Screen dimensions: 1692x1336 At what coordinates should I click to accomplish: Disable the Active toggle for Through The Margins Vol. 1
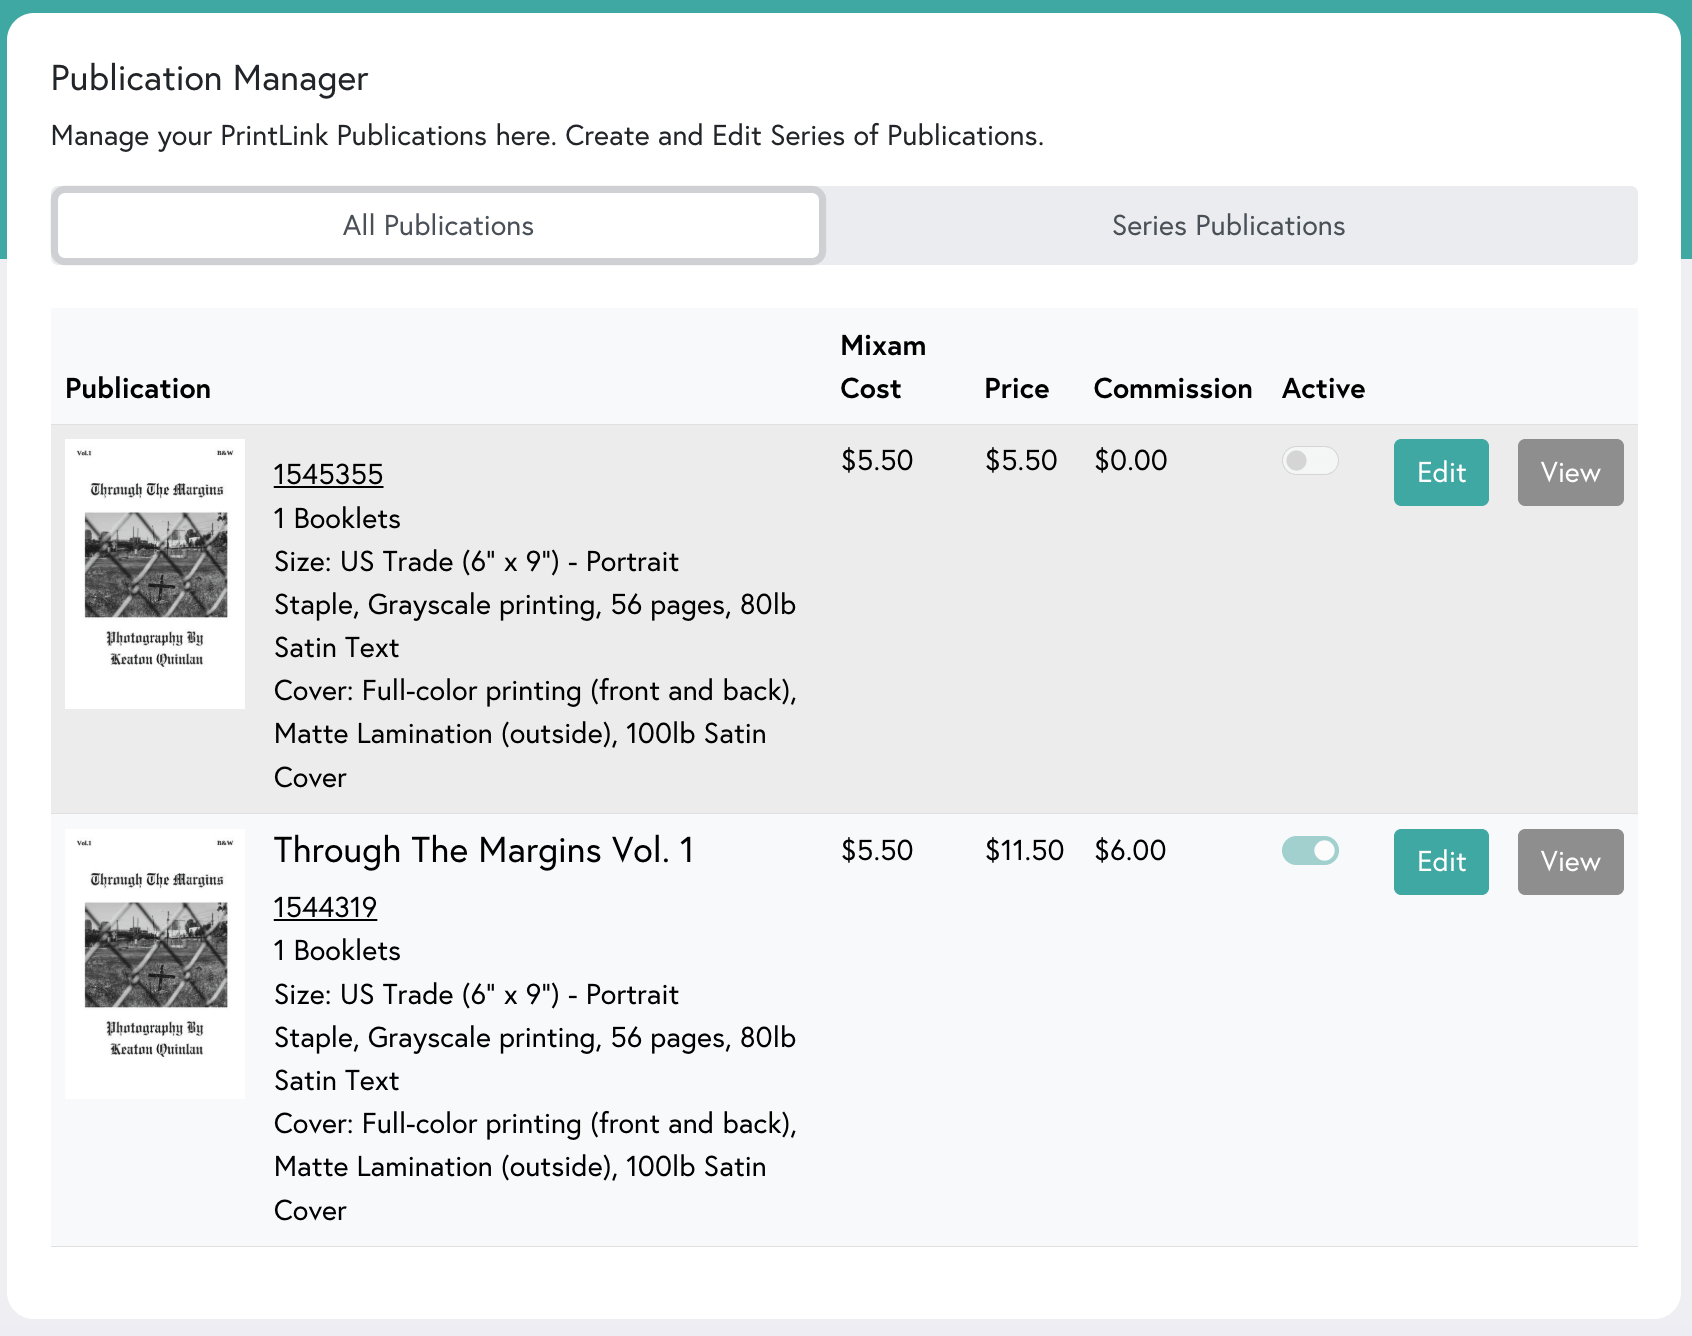1310,850
